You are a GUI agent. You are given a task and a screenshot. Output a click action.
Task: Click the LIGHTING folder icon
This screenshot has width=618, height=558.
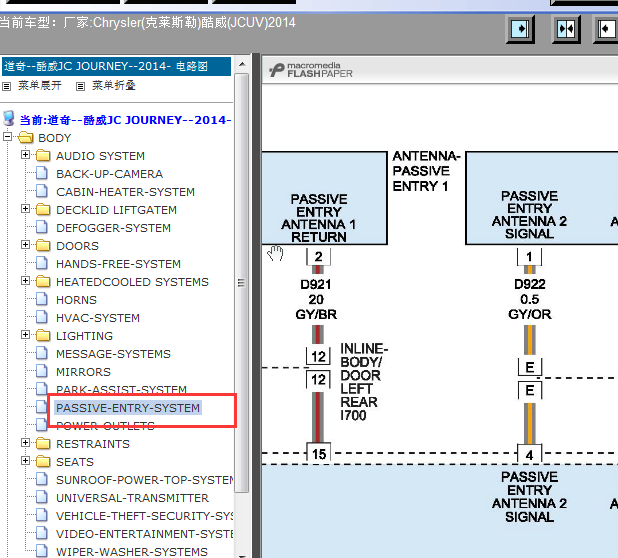43,336
